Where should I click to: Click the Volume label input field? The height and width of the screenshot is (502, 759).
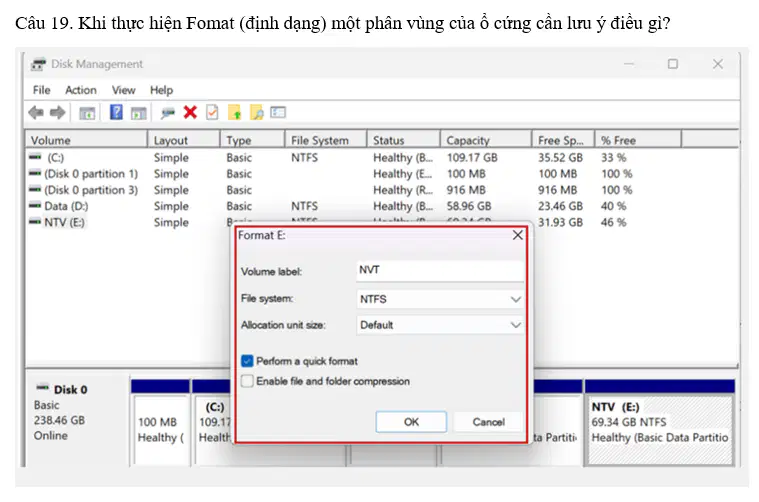click(x=440, y=270)
